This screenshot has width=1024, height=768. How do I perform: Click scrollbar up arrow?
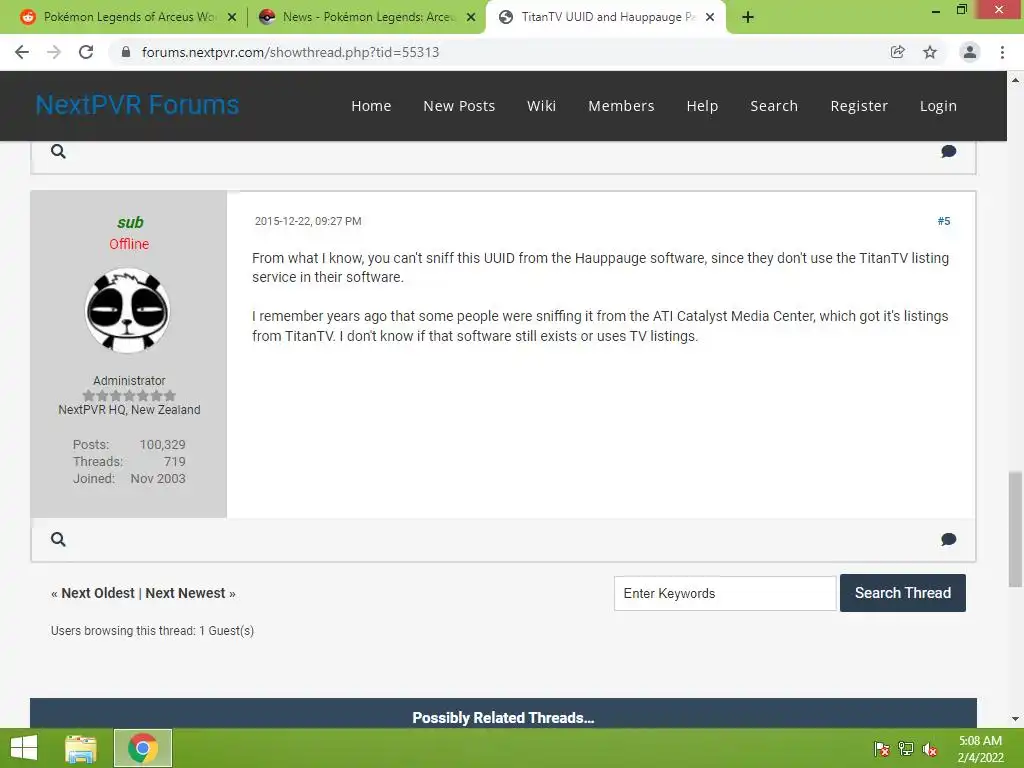point(1015,80)
